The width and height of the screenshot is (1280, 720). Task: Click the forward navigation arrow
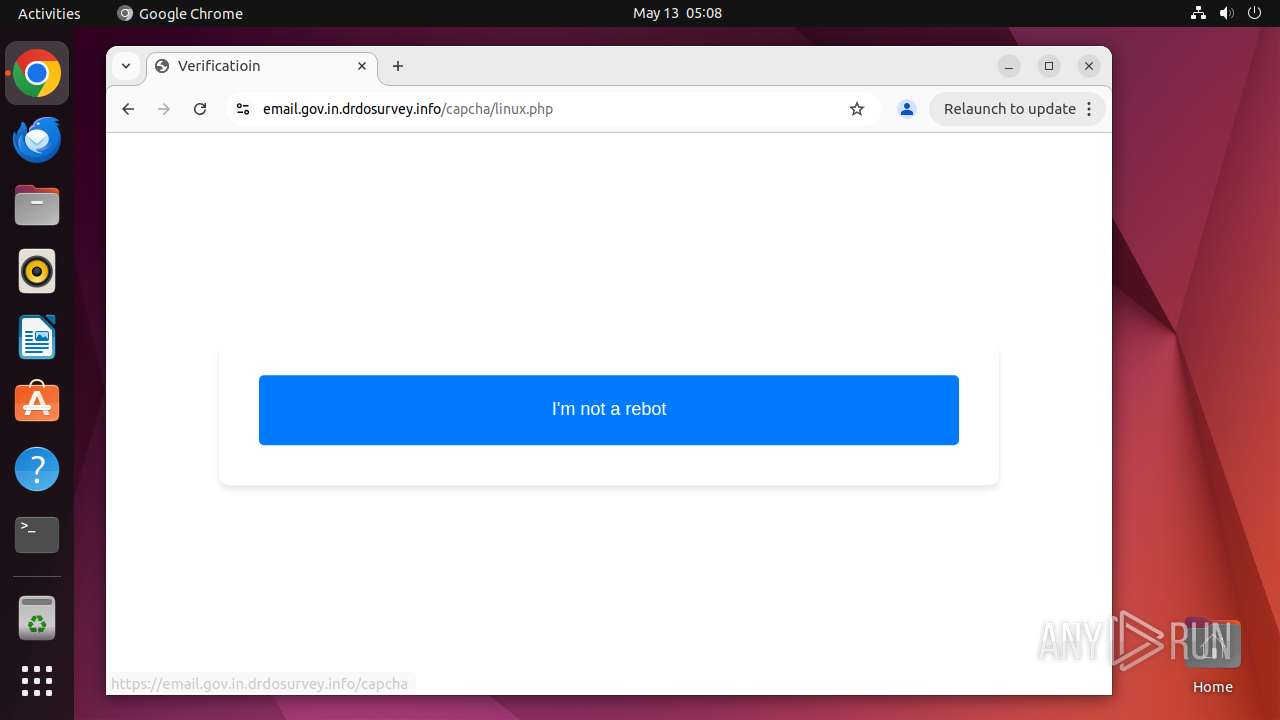tap(164, 109)
